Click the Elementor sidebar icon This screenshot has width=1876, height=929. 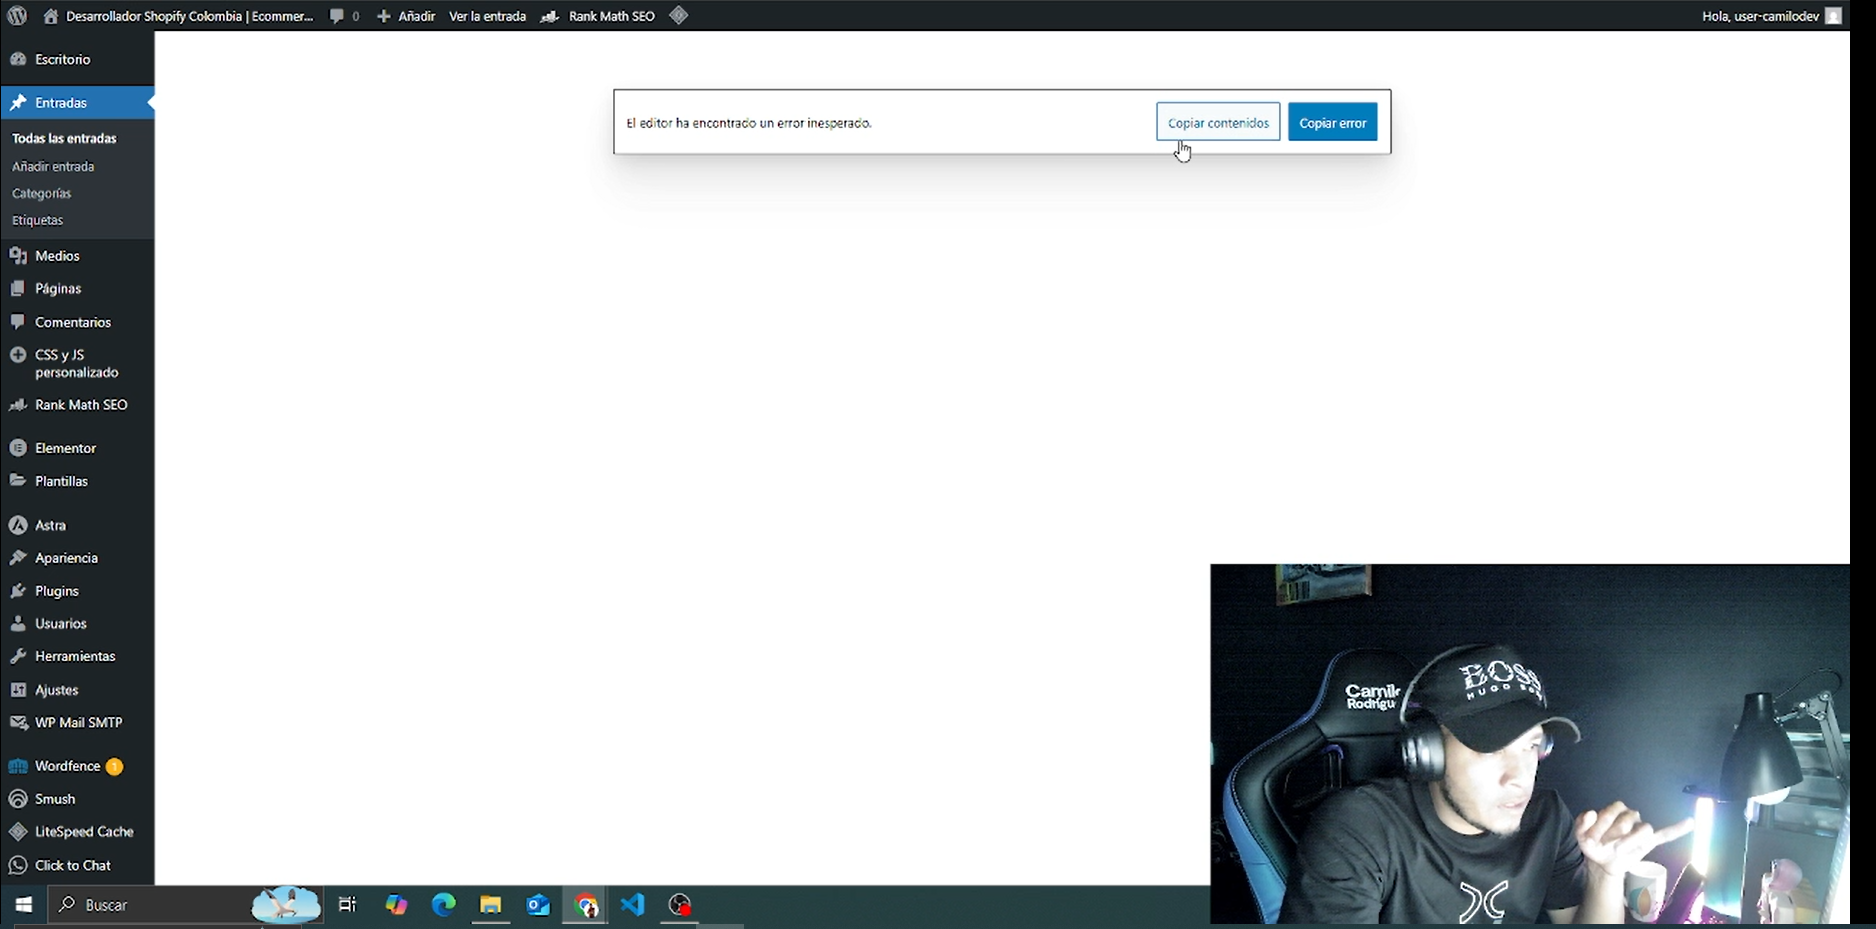point(18,448)
